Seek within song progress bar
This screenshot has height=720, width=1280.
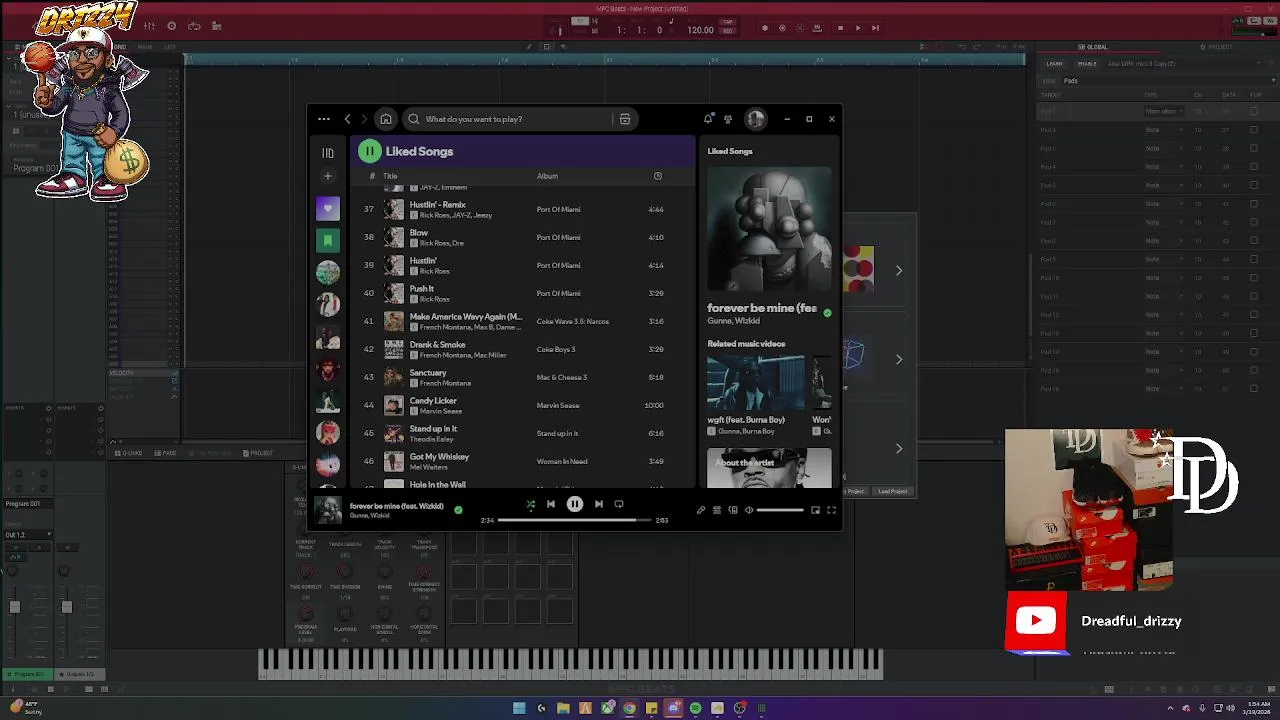(x=575, y=520)
